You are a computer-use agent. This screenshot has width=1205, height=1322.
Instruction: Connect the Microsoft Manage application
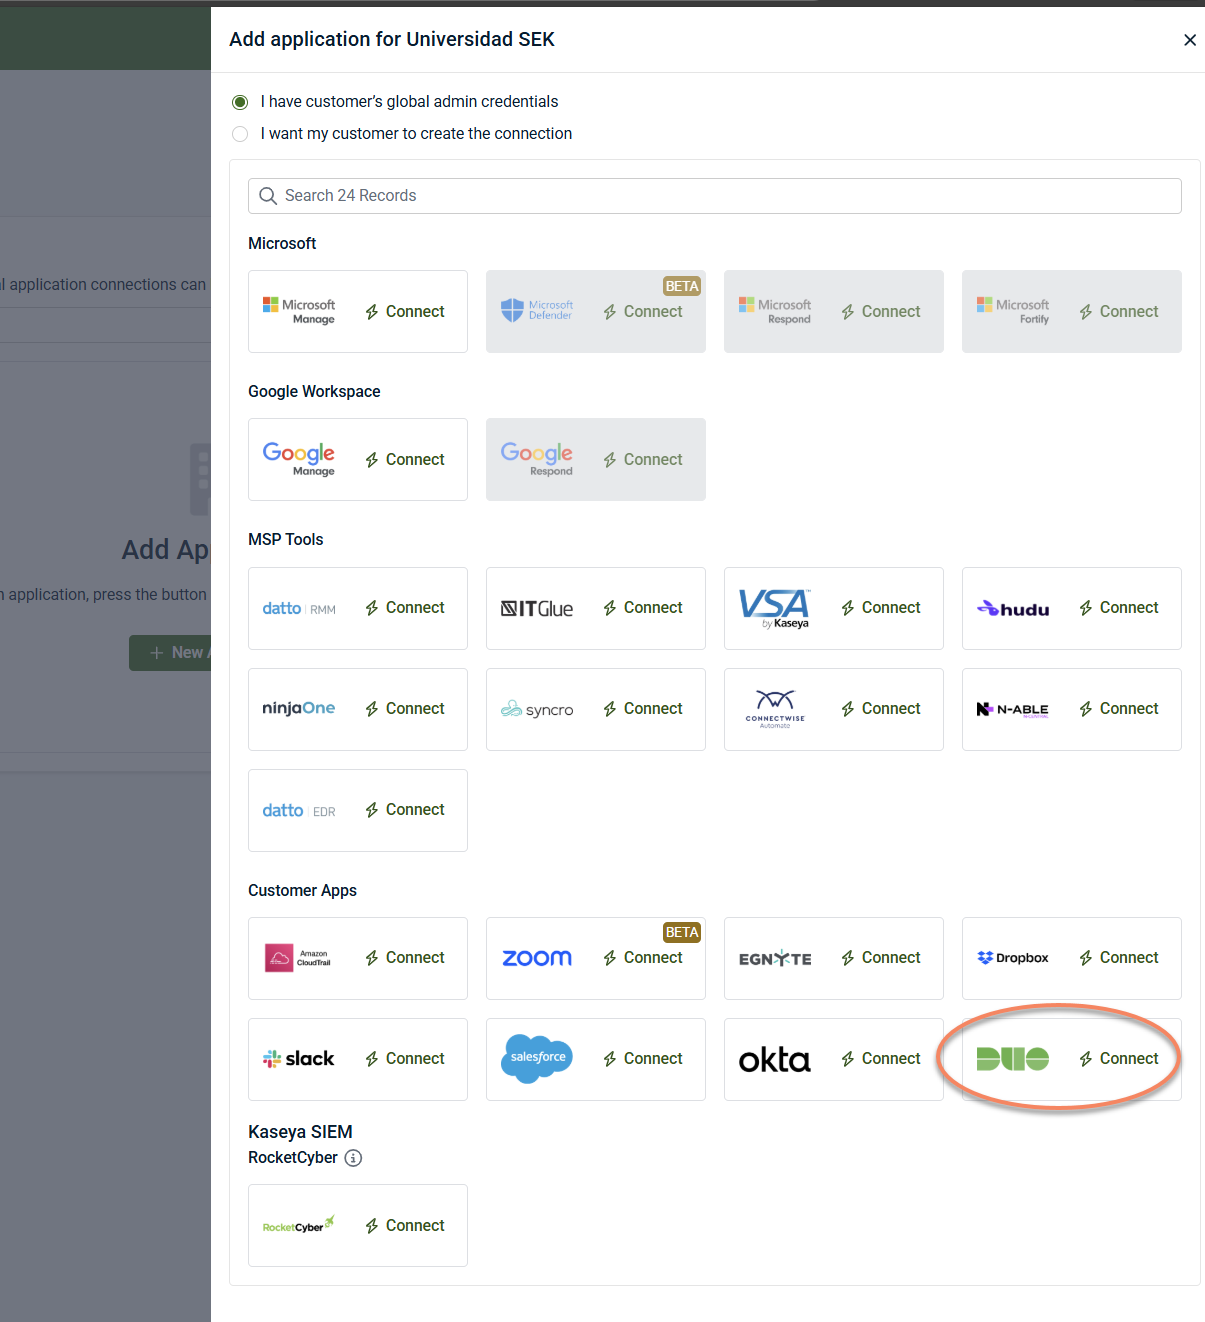(x=405, y=311)
